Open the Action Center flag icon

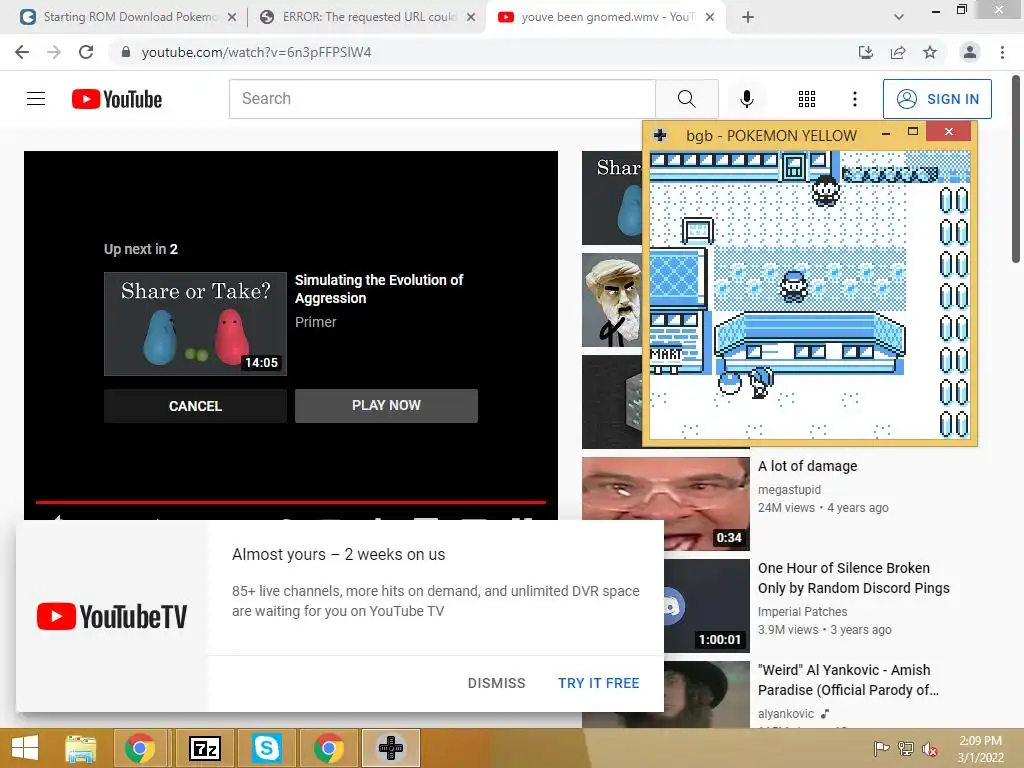coord(881,749)
